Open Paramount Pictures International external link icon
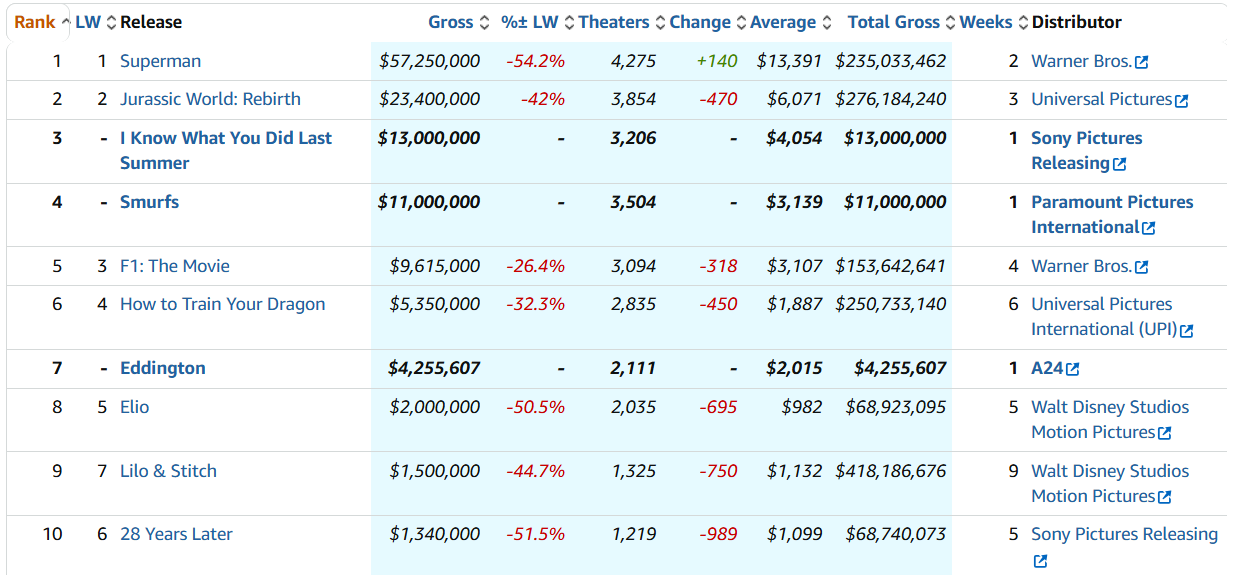1243x575 pixels. coord(1148,228)
